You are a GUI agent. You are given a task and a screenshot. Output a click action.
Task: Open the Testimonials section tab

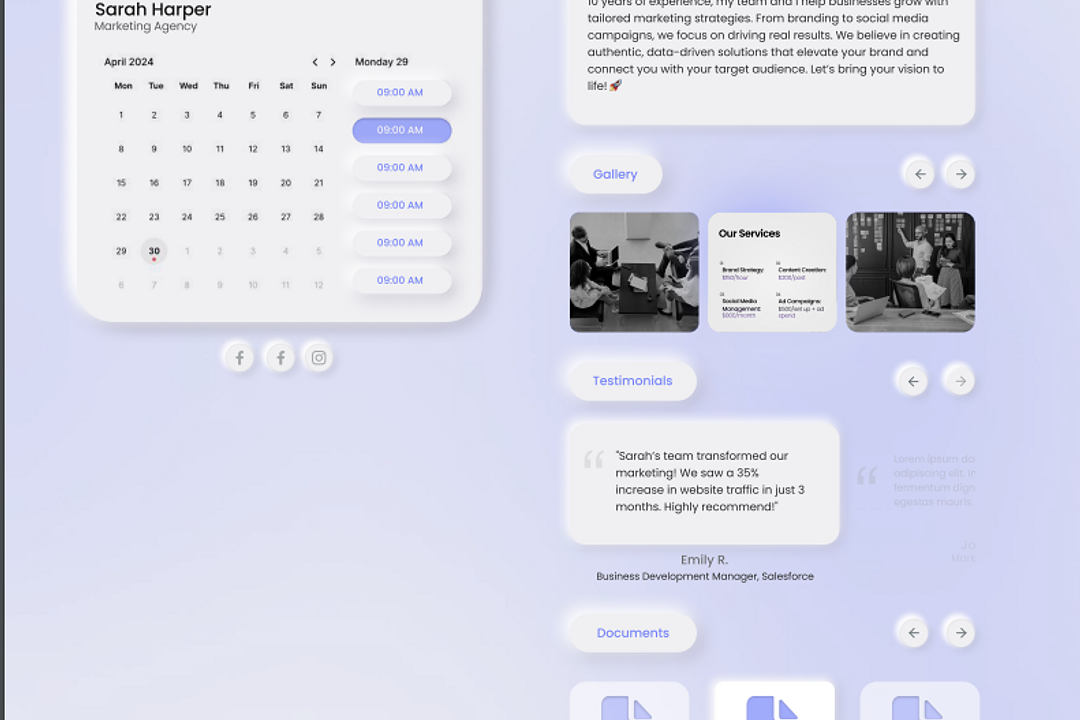click(x=632, y=381)
